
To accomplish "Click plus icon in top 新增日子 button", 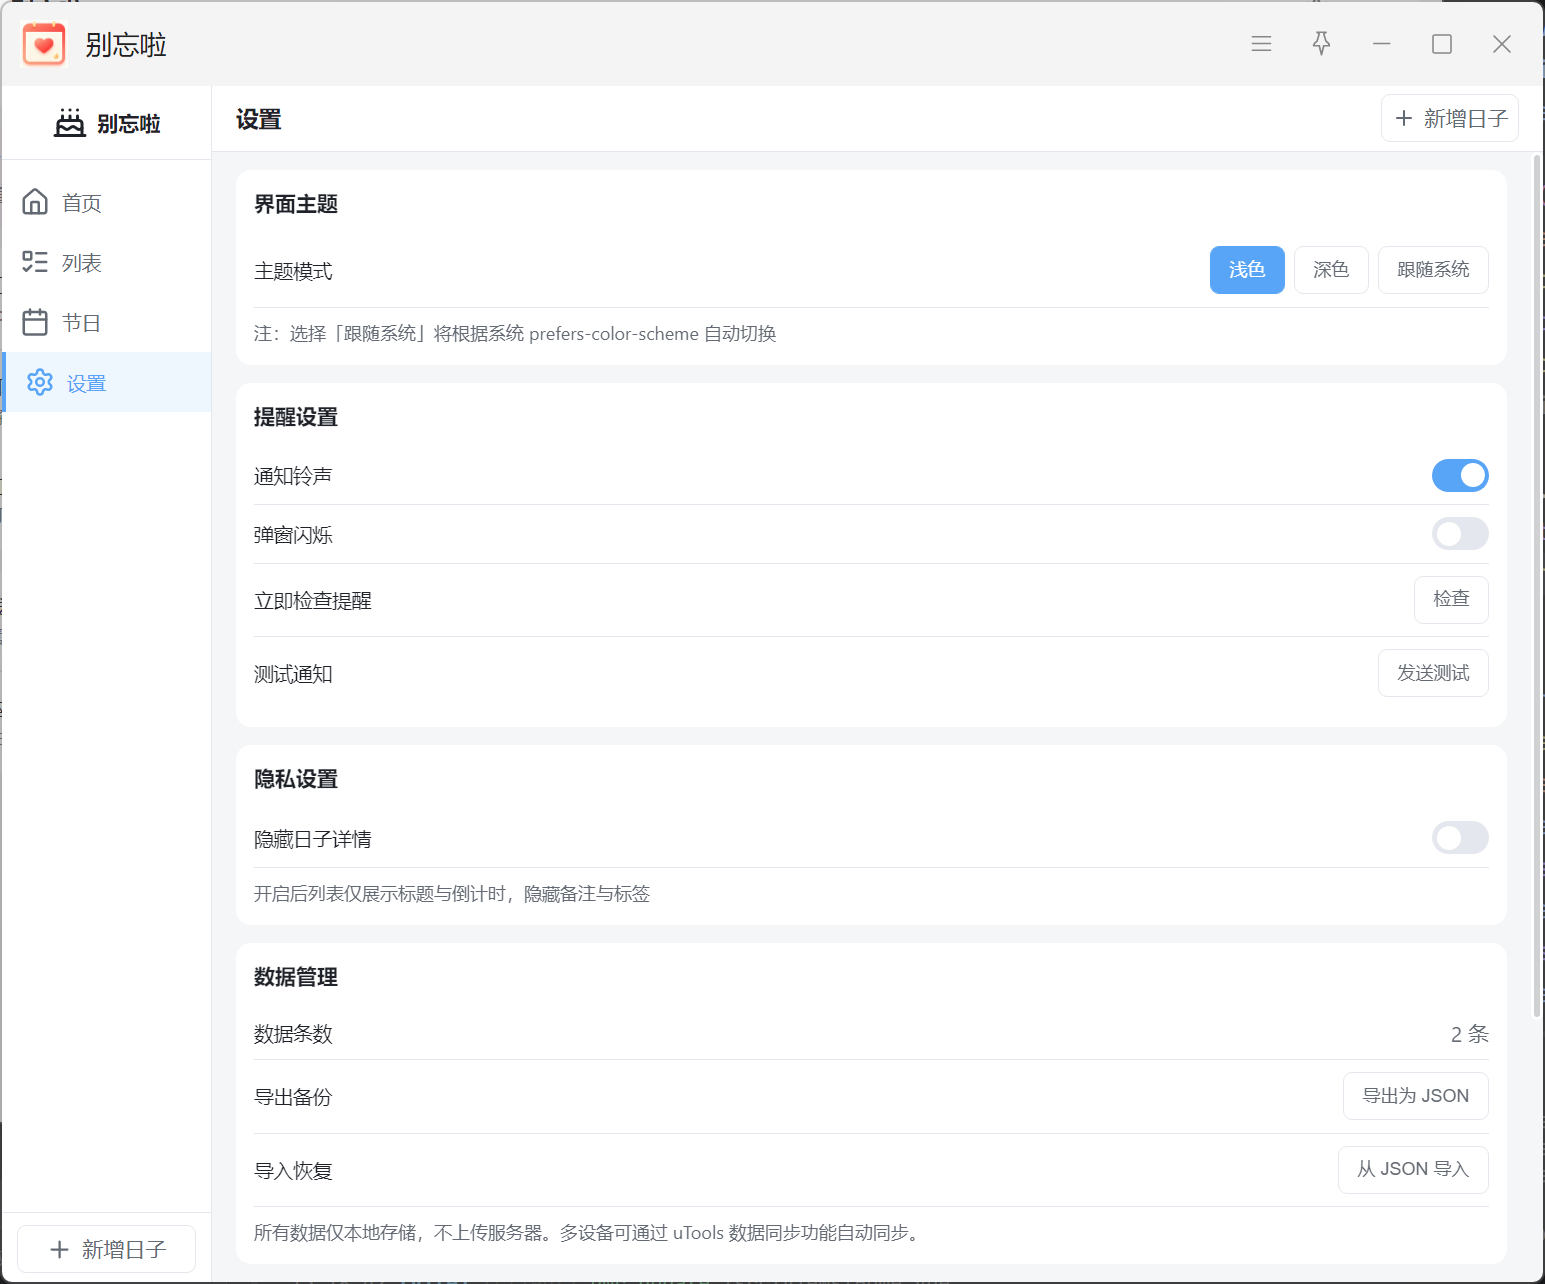I will point(1404,118).
